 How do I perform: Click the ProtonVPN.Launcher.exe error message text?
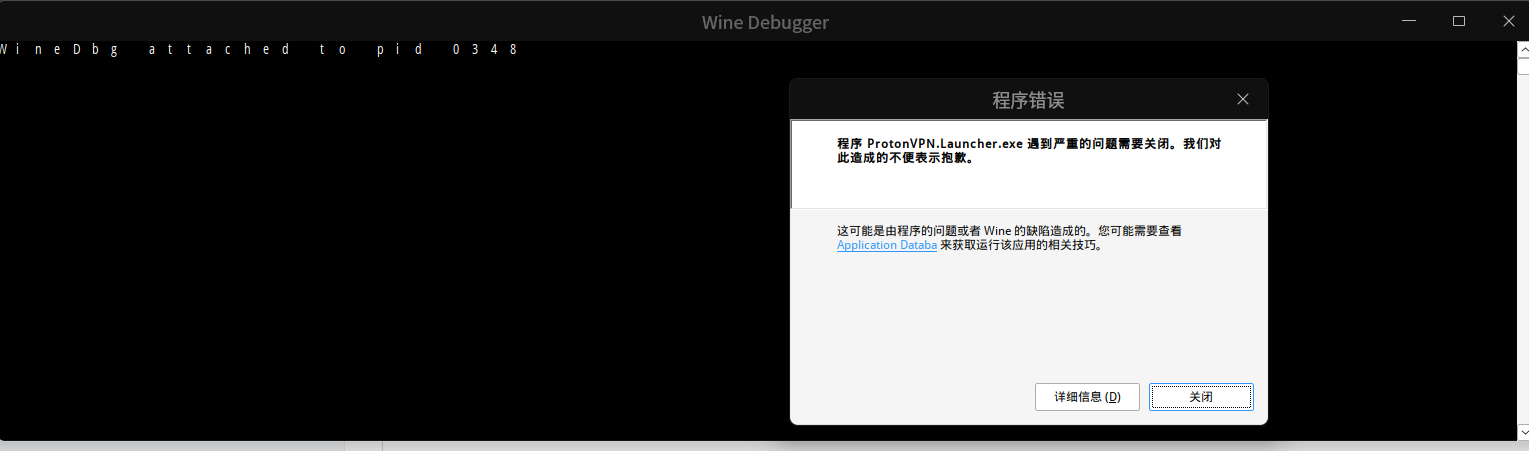[x=1029, y=151]
